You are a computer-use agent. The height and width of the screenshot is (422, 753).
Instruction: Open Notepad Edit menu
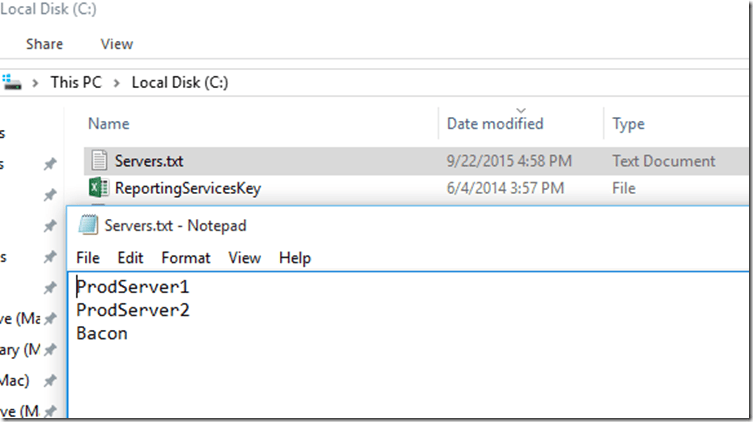130,258
